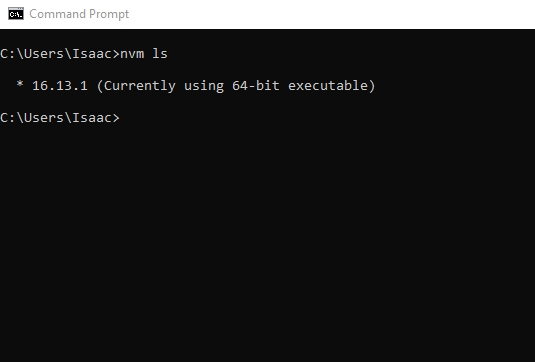This screenshot has height=362, width=535.
Task: Click Isaac in the first prompt line
Action: (92, 54)
